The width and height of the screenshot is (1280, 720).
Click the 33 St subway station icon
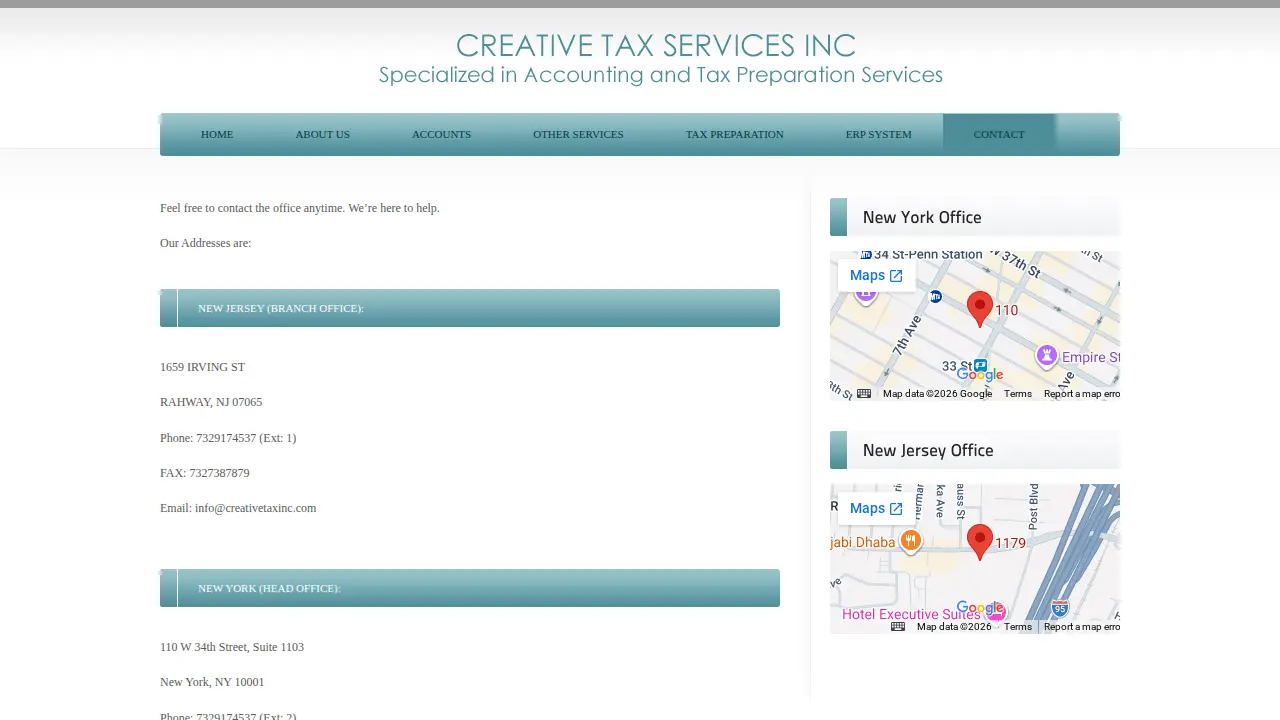pyautogui.click(x=981, y=366)
